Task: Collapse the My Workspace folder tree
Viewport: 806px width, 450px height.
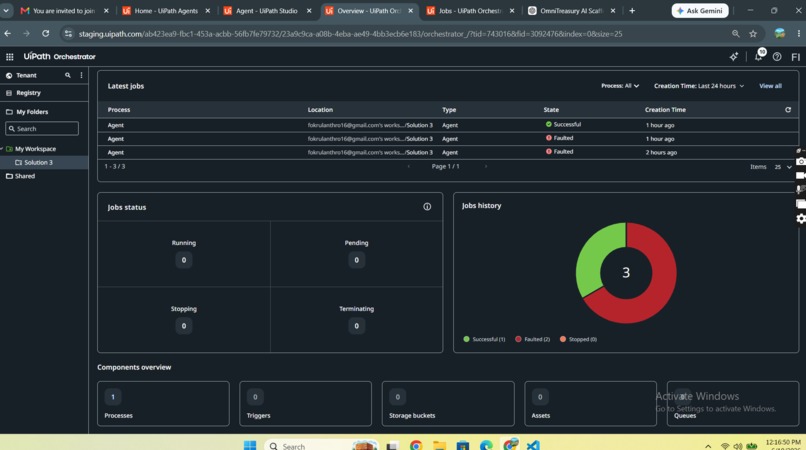Action: pos(2,149)
